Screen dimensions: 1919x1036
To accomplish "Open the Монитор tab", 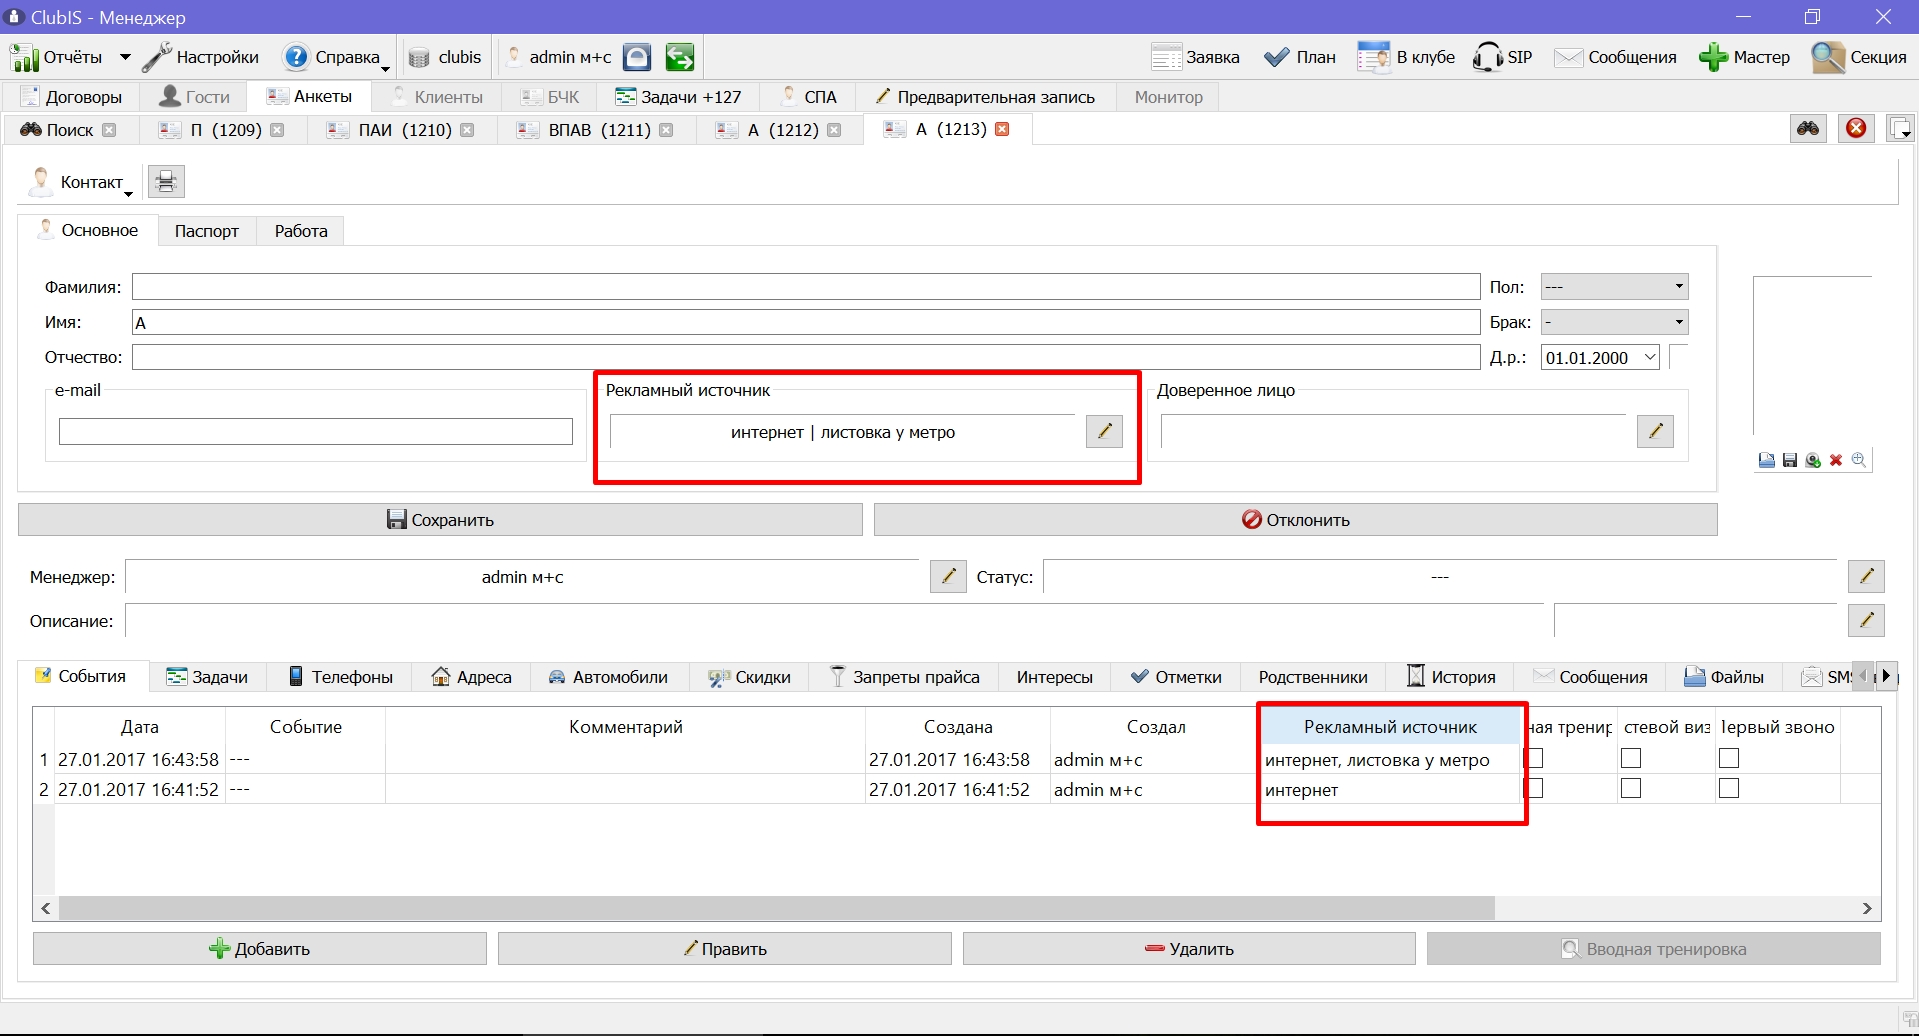I will point(1168,97).
